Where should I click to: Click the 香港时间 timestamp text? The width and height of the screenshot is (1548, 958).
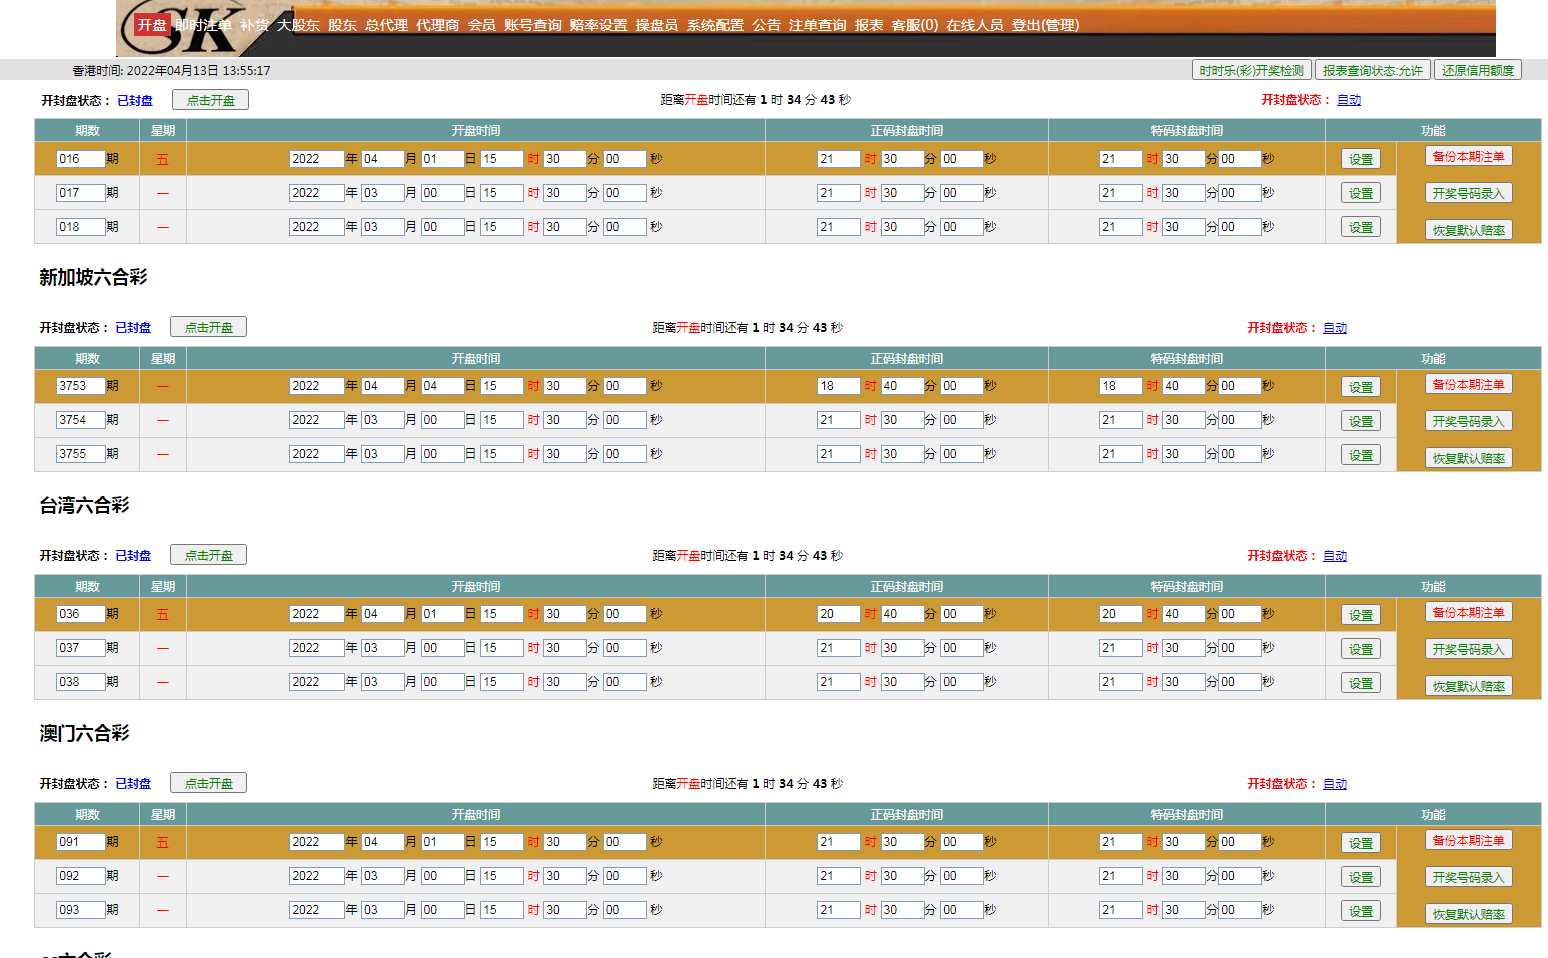171,70
